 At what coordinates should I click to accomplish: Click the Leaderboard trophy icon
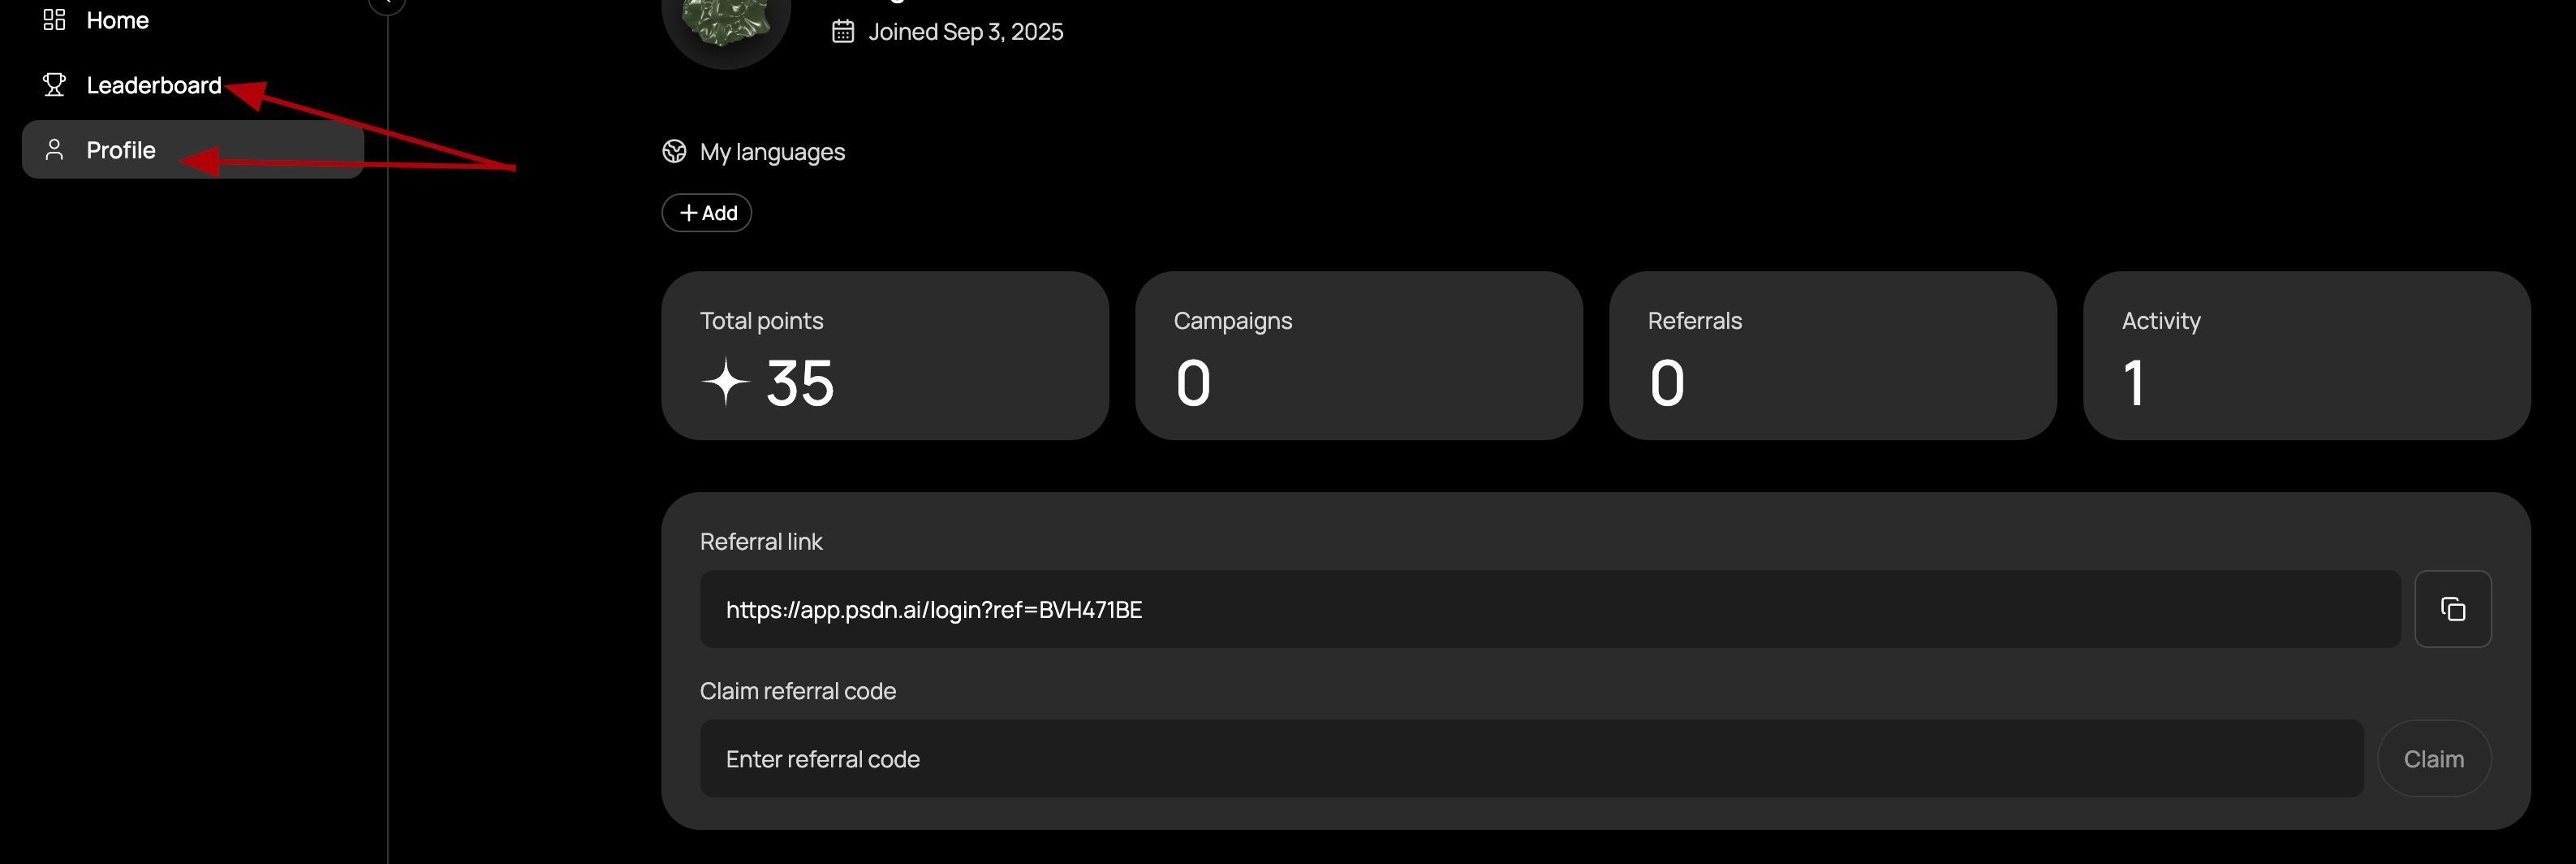pos(54,85)
